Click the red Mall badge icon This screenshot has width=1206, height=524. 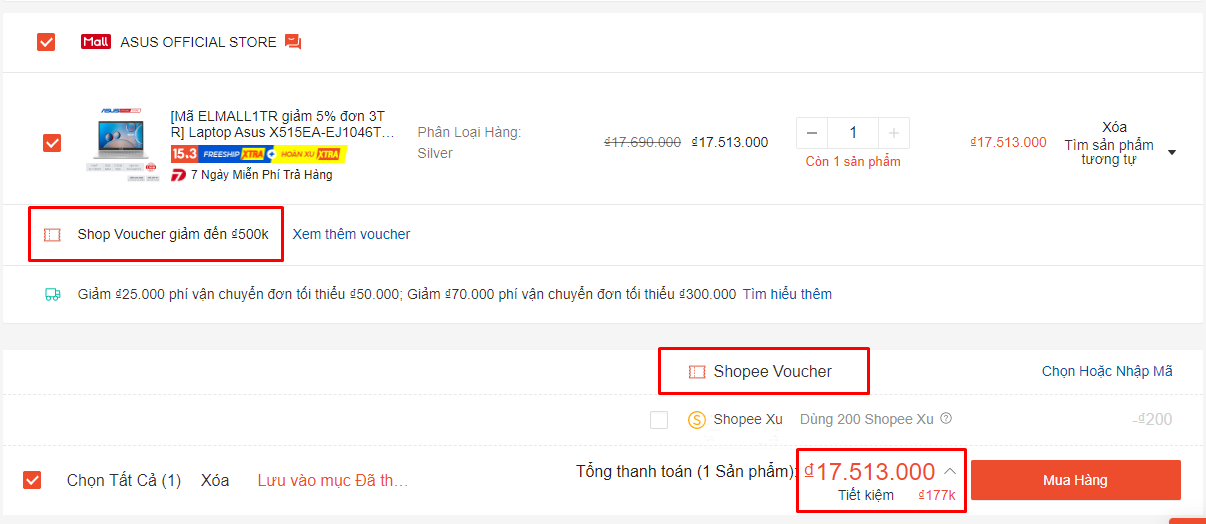(96, 42)
